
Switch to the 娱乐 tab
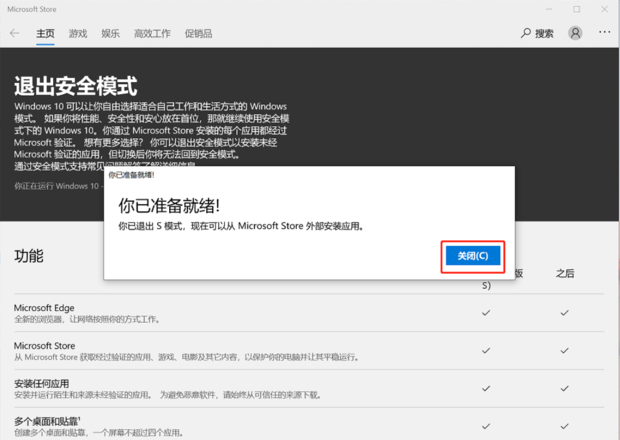click(110, 34)
